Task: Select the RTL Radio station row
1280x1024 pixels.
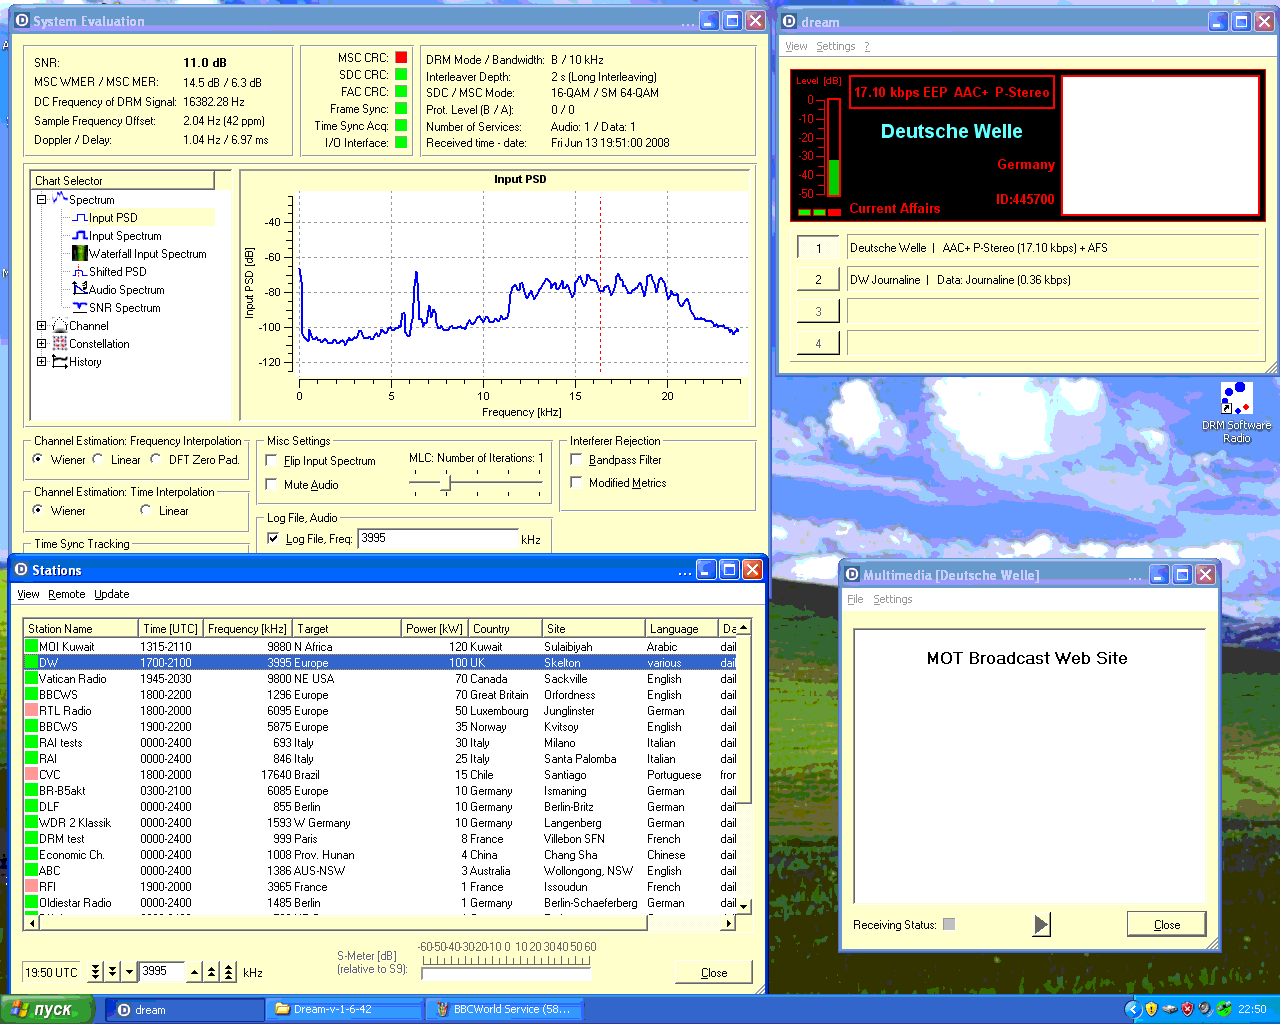Action: click(380, 710)
